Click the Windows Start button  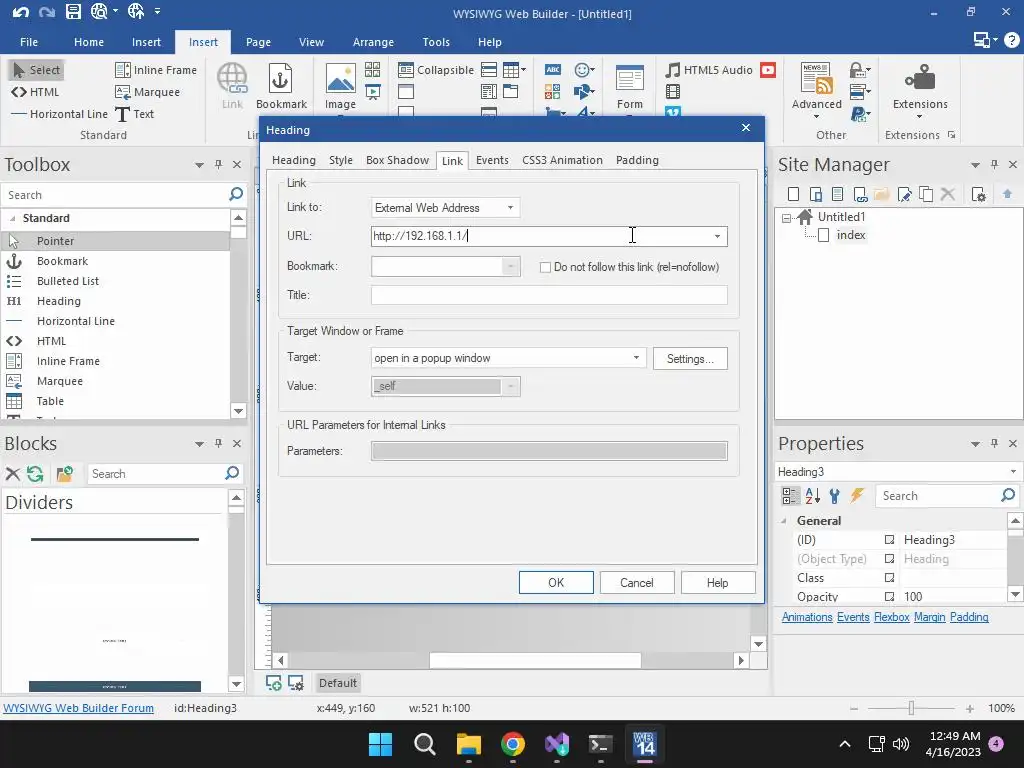tap(381, 744)
